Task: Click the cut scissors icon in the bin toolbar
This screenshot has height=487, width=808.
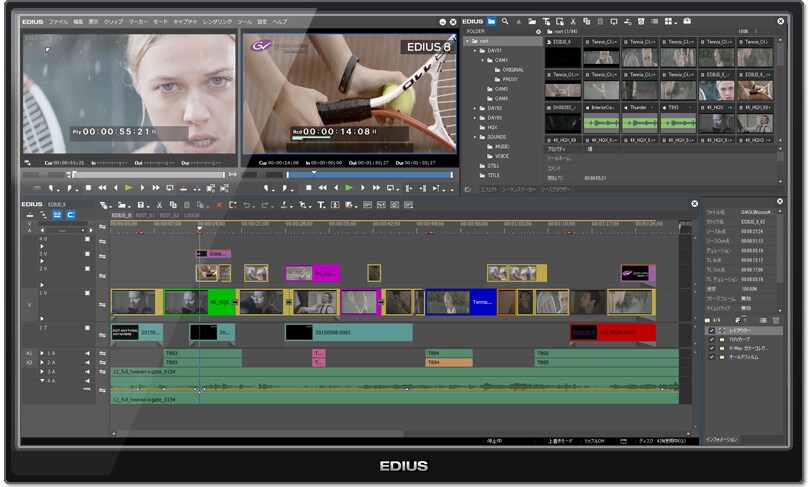Action: pyautogui.click(x=573, y=21)
